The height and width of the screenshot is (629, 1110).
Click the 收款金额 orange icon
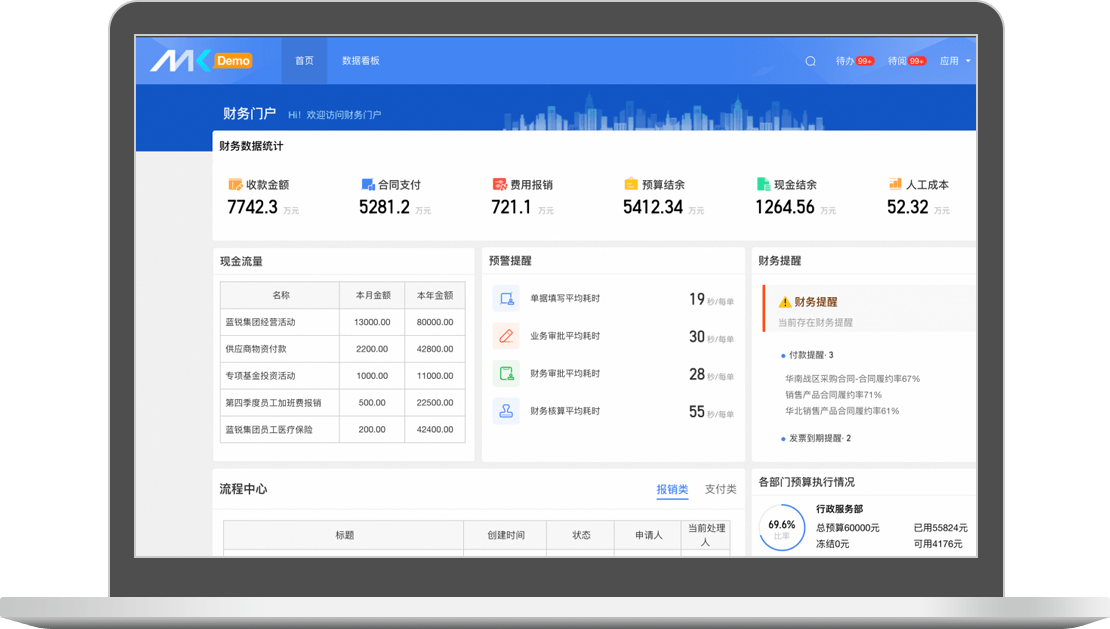pyautogui.click(x=235, y=185)
